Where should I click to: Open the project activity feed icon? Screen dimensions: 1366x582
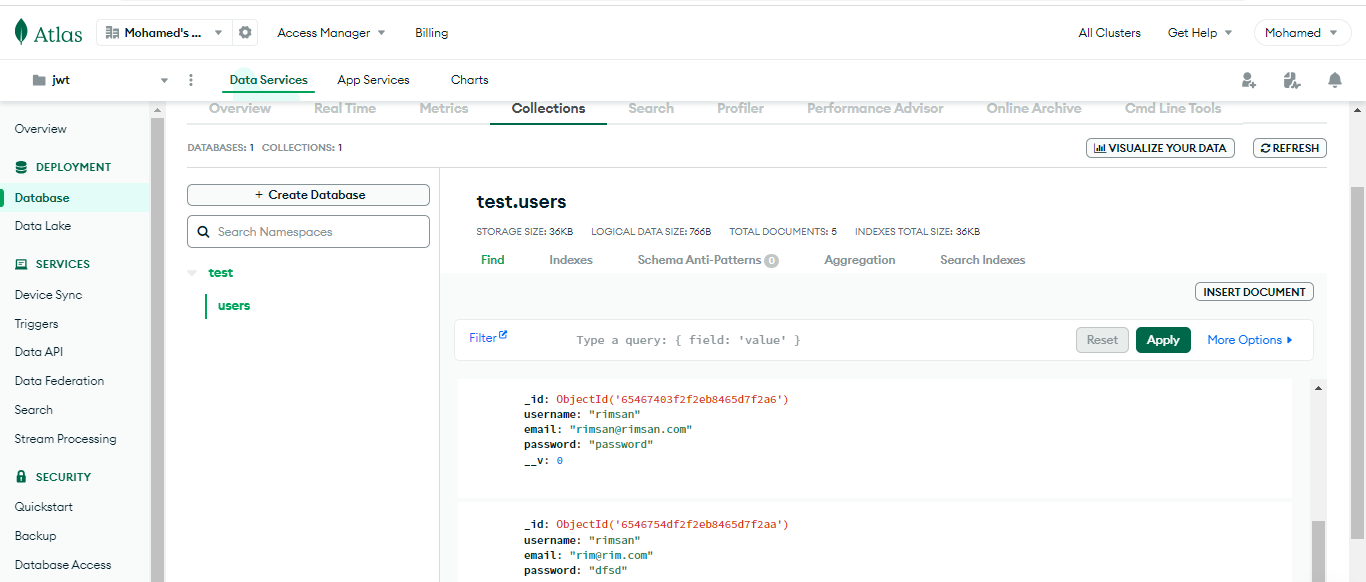(x=1291, y=80)
